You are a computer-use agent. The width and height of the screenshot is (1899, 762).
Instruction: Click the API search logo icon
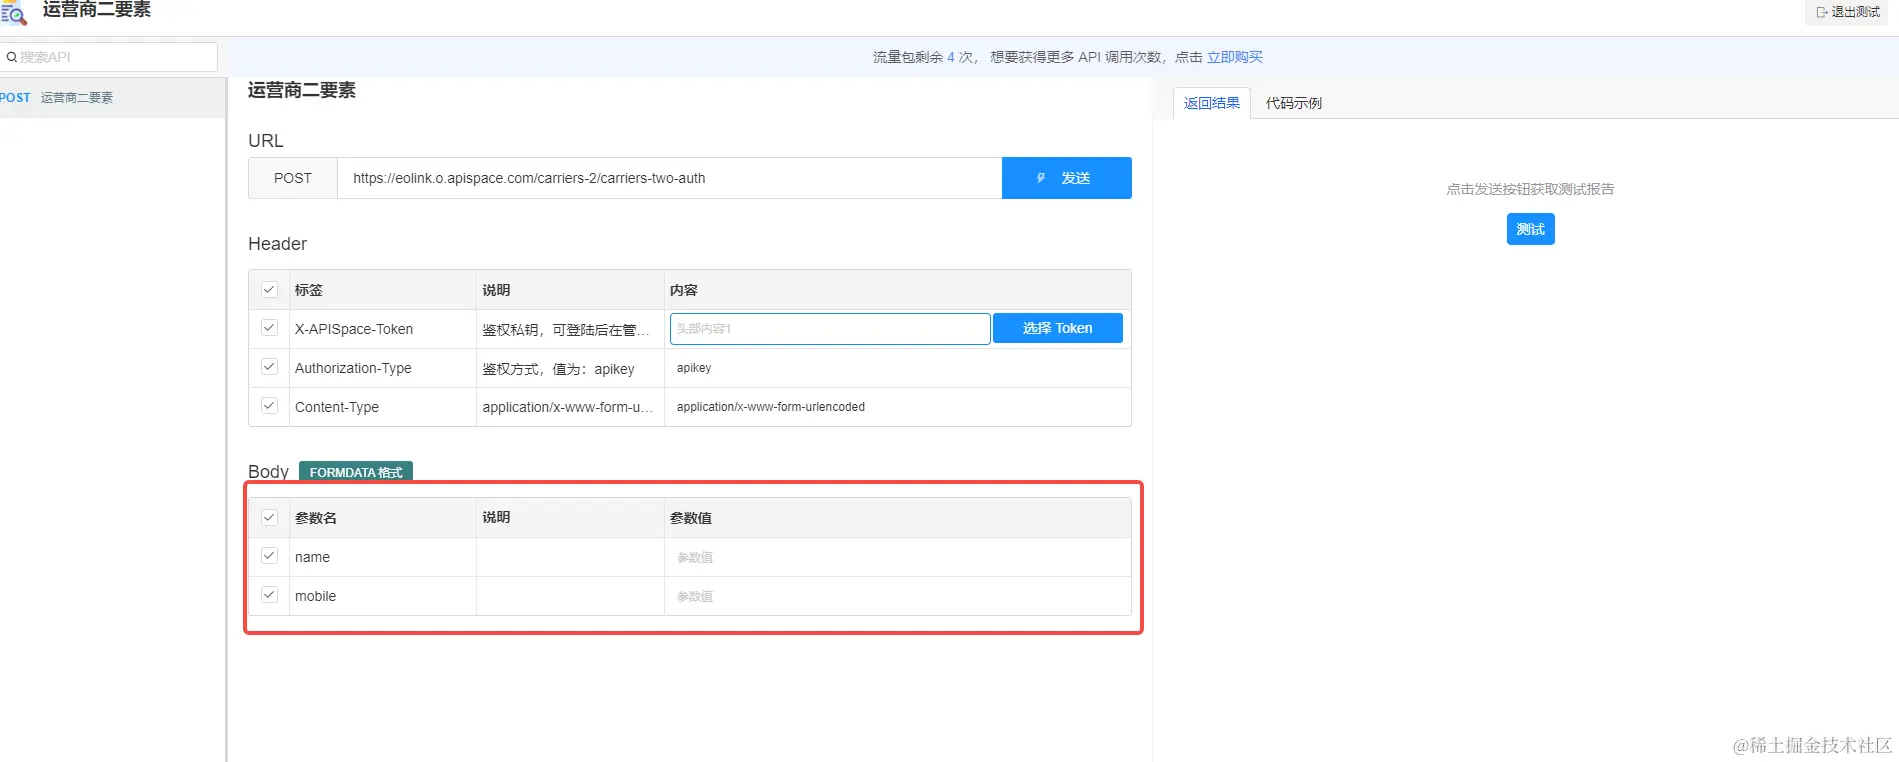pos(13,13)
